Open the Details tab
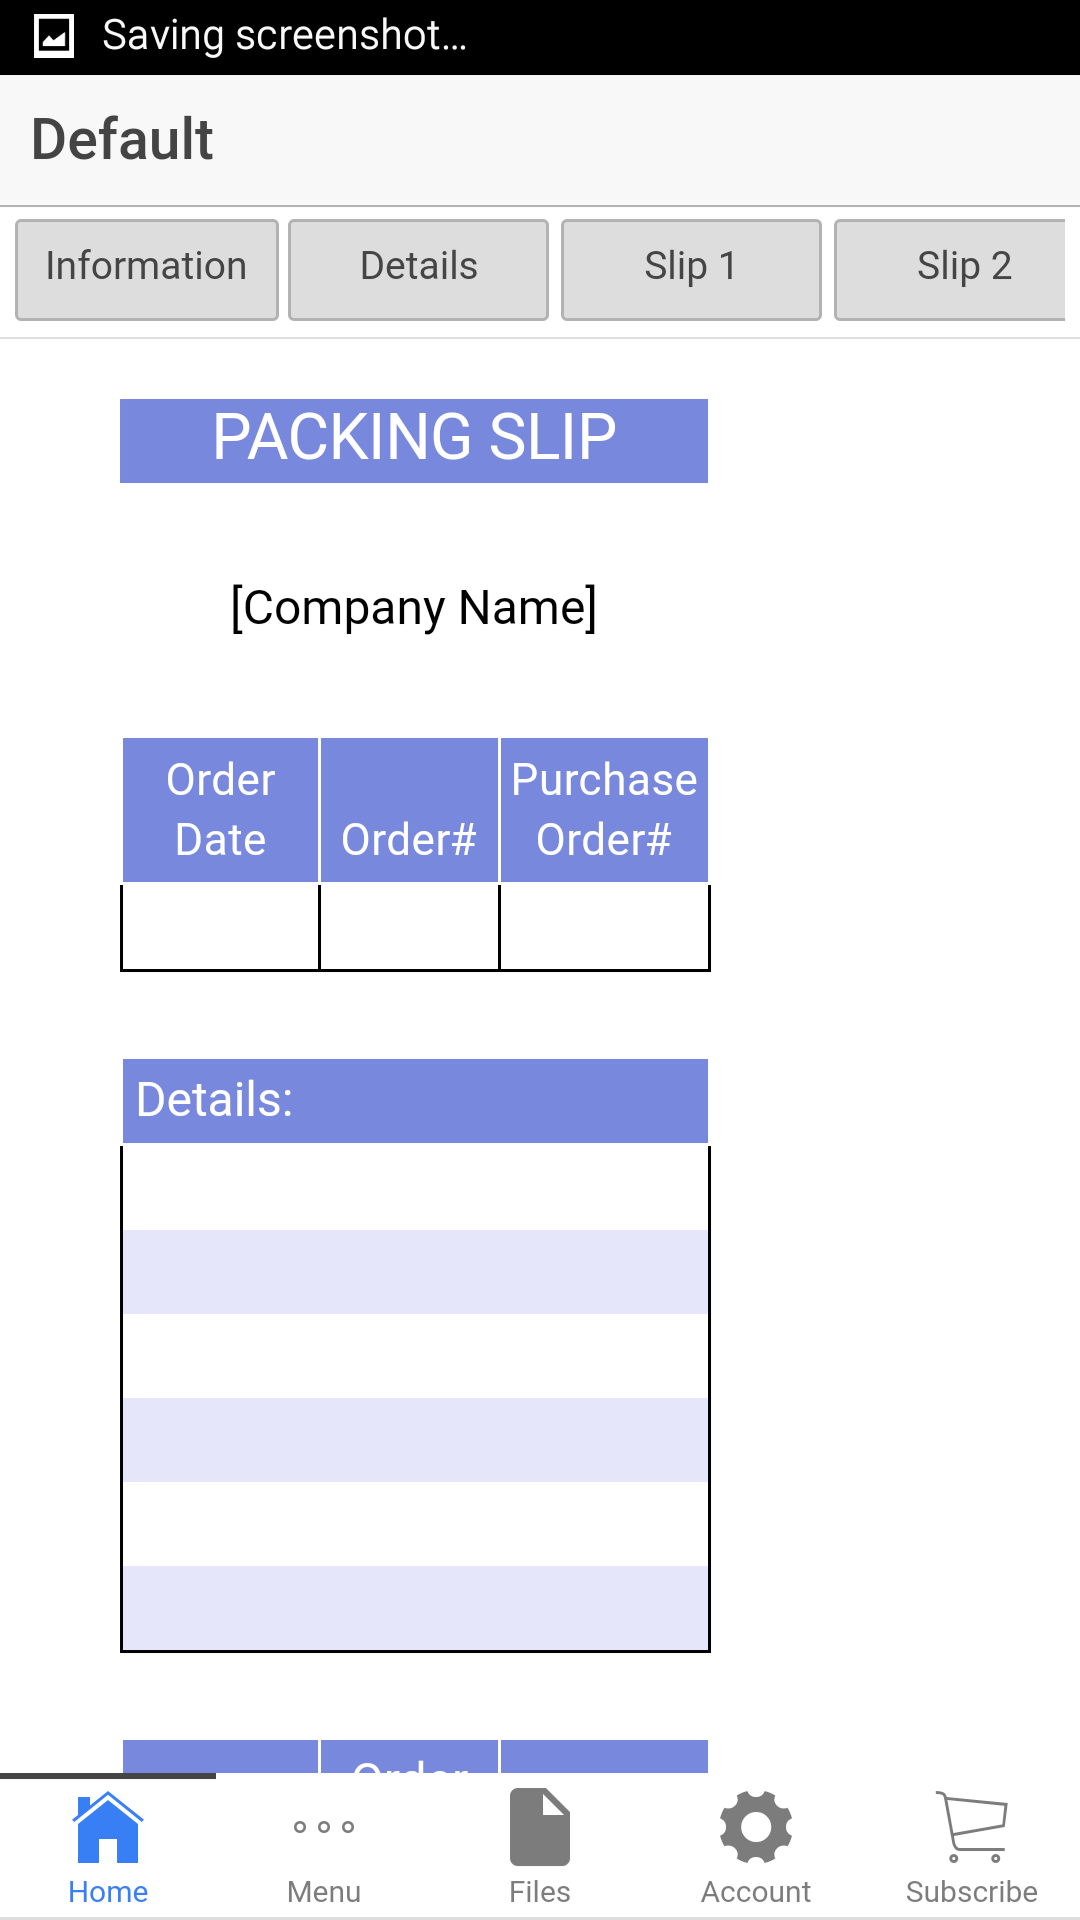The image size is (1080, 1920). (418, 267)
